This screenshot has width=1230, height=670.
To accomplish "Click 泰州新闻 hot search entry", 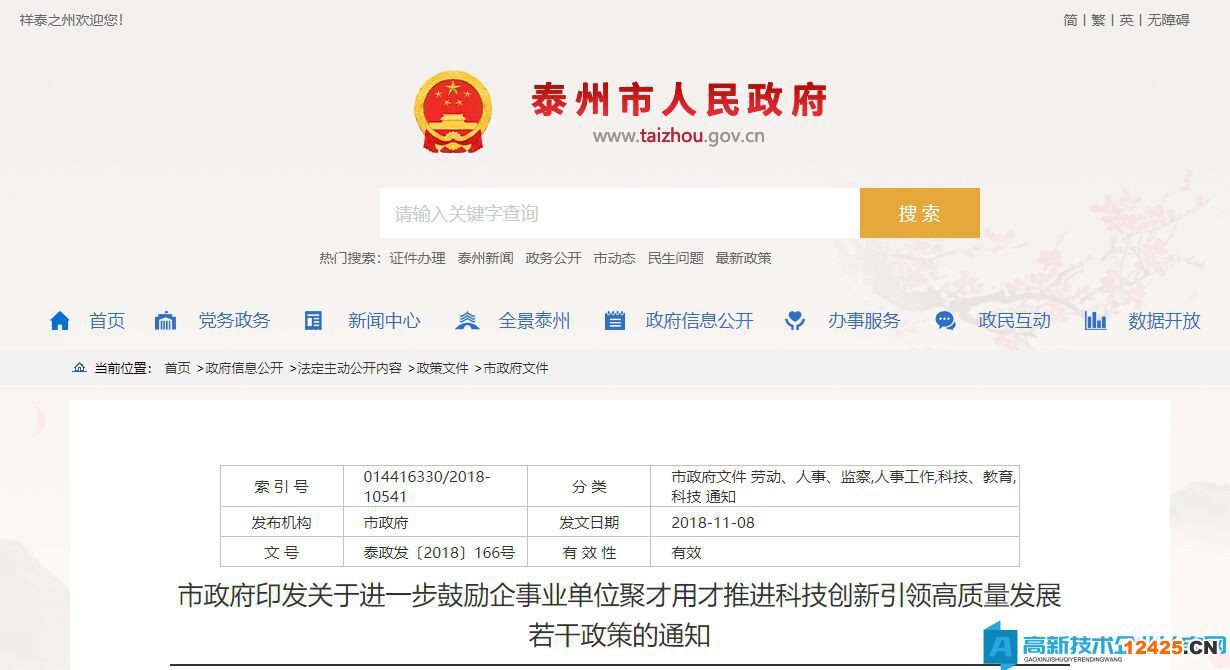I will pos(485,258).
